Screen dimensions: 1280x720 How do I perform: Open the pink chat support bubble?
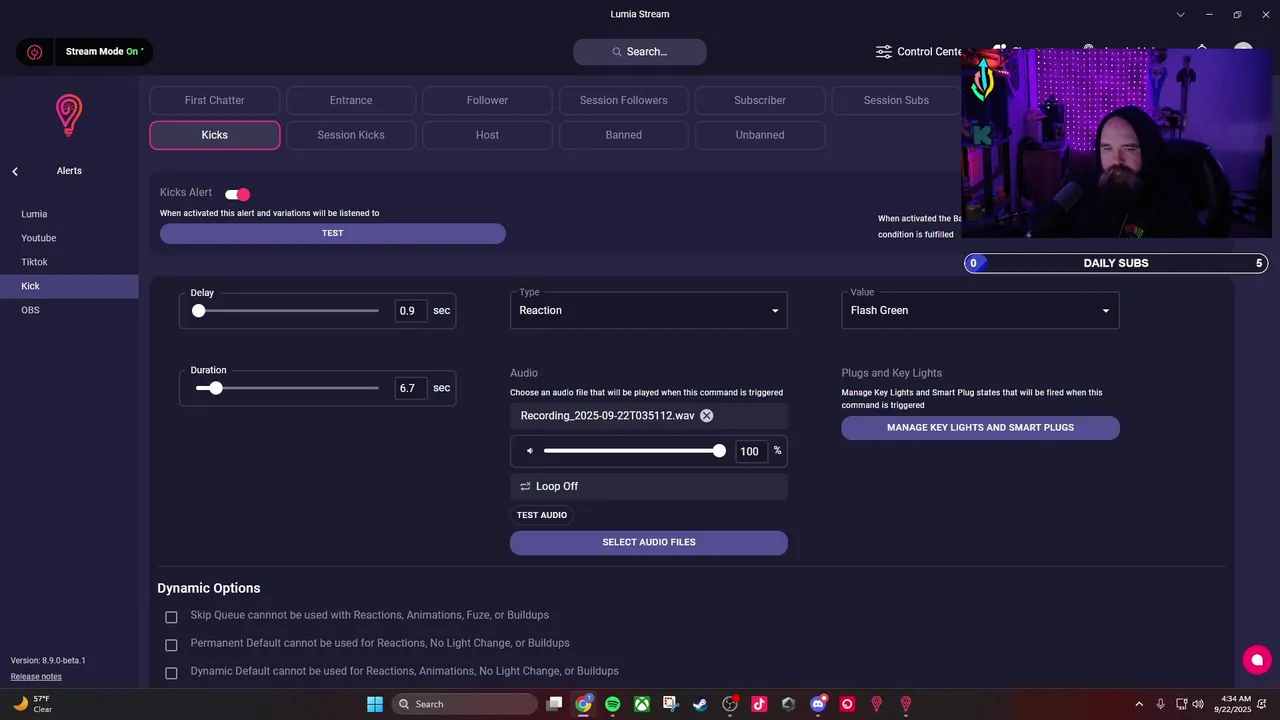(x=1257, y=660)
